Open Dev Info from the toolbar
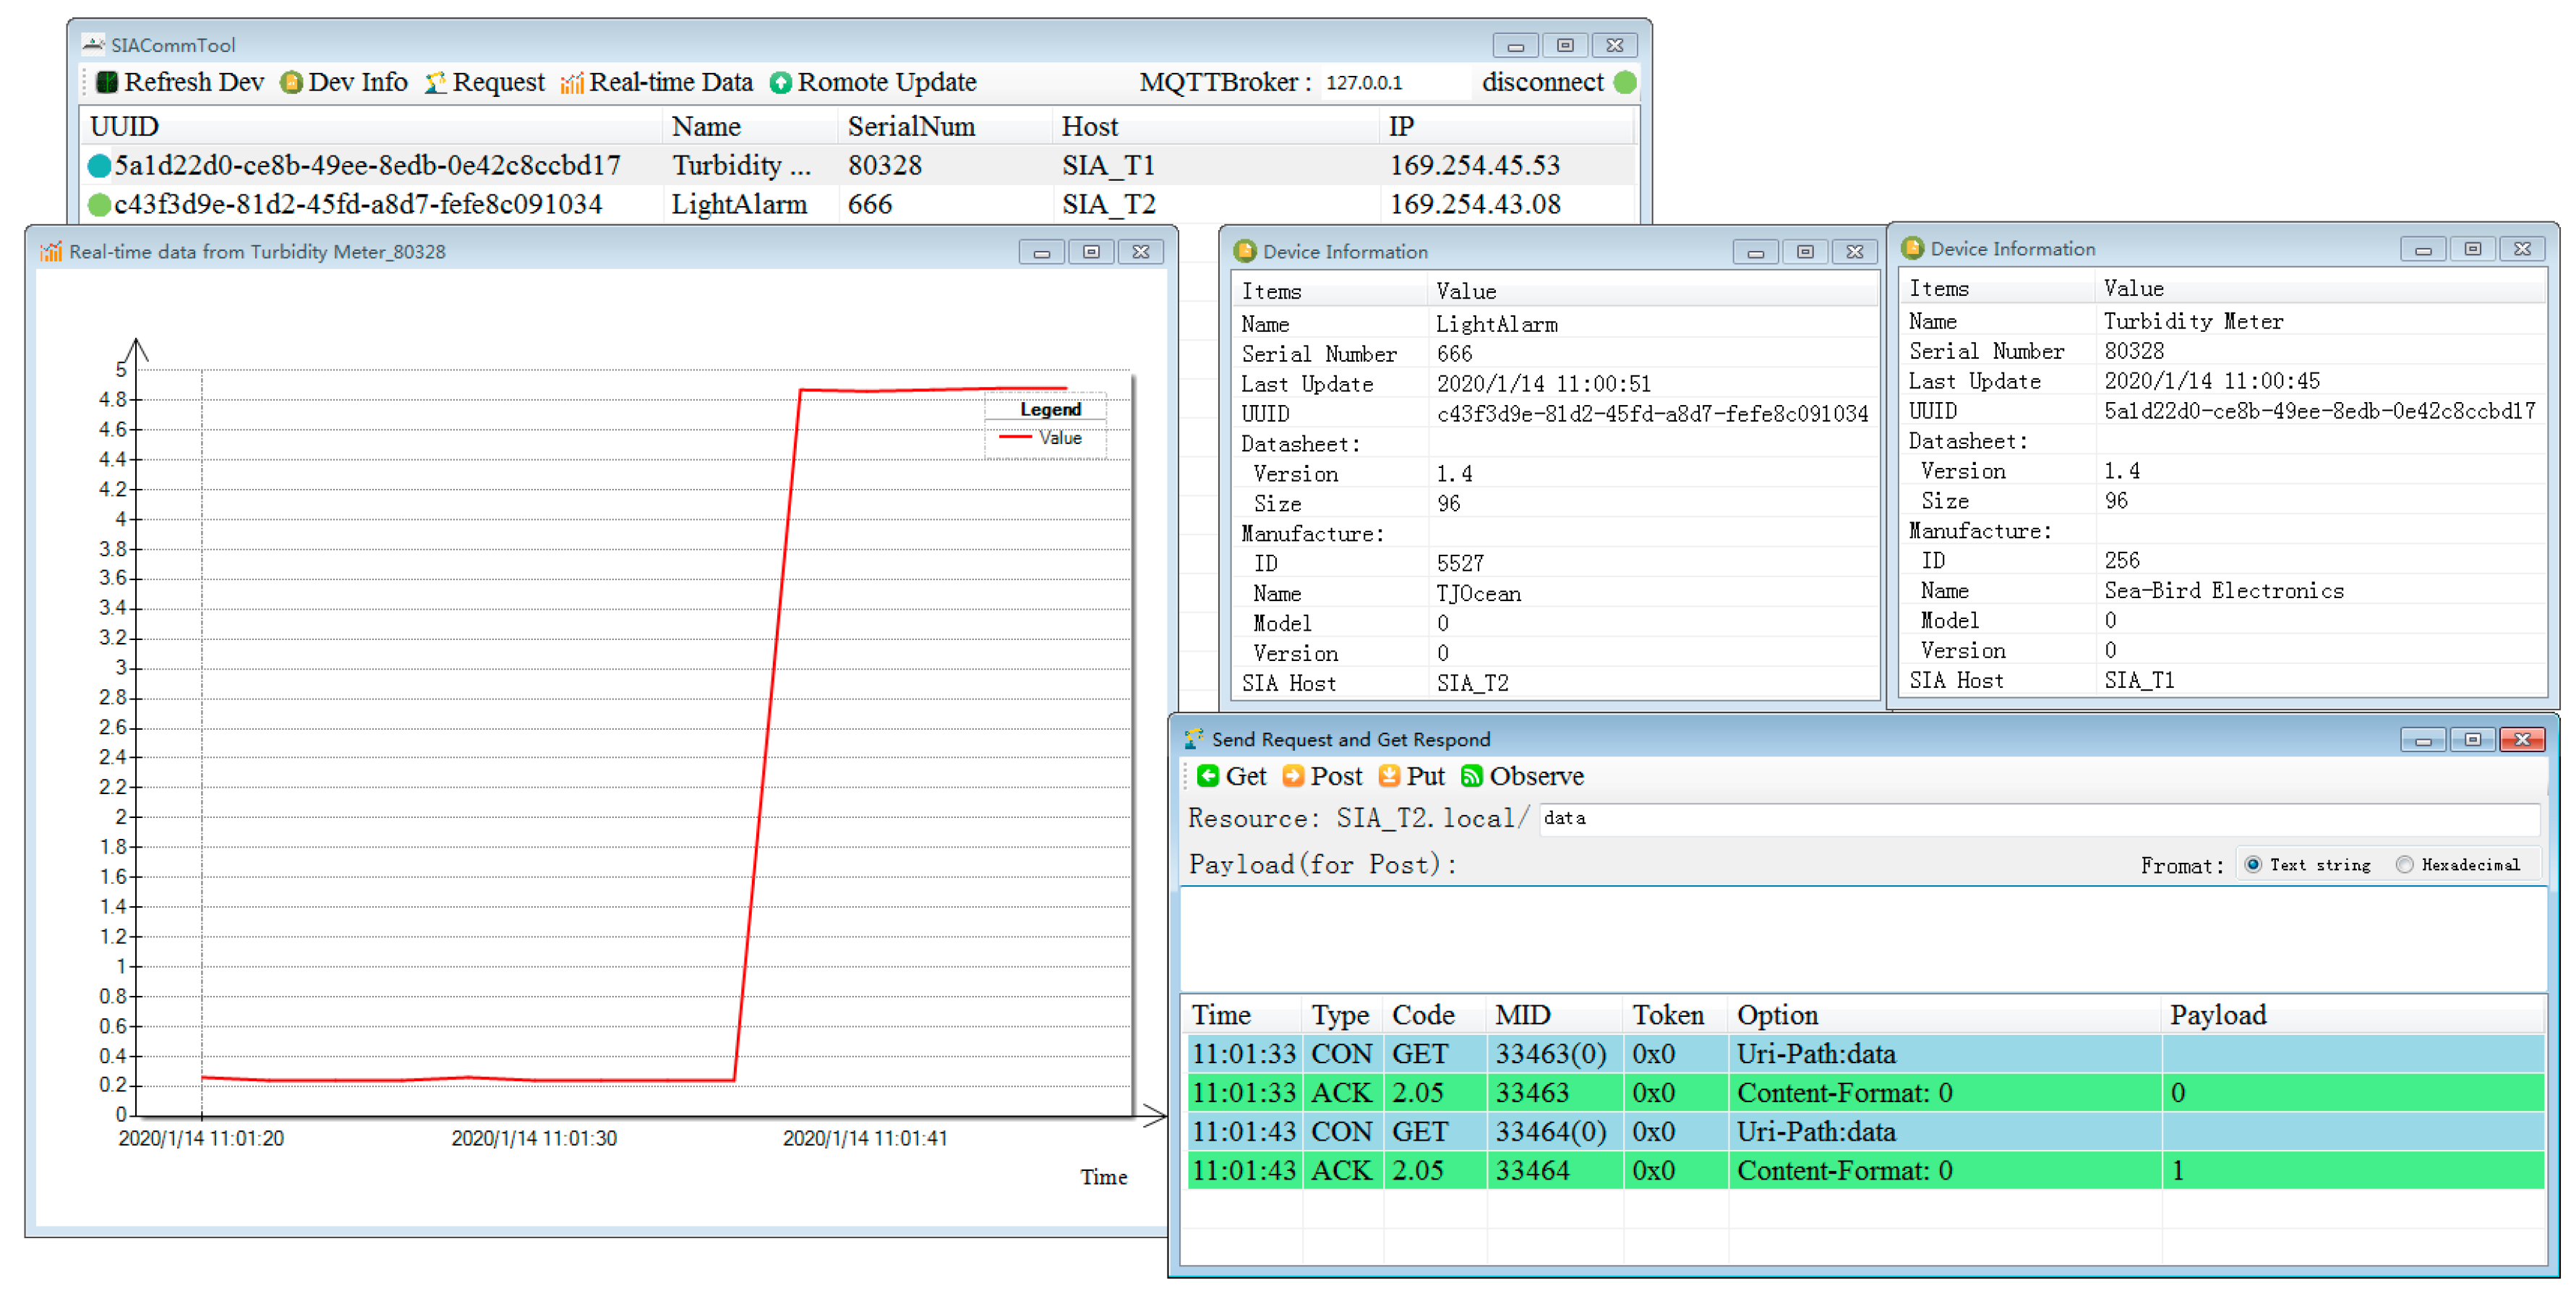2576x1304 pixels. [x=291, y=82]
